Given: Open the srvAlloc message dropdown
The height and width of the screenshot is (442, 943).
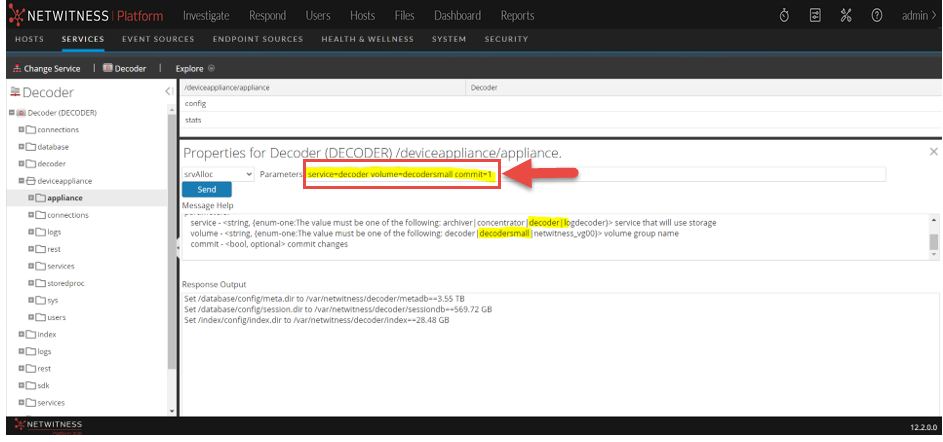Looking at the screenshot, I should pos(218,174).
